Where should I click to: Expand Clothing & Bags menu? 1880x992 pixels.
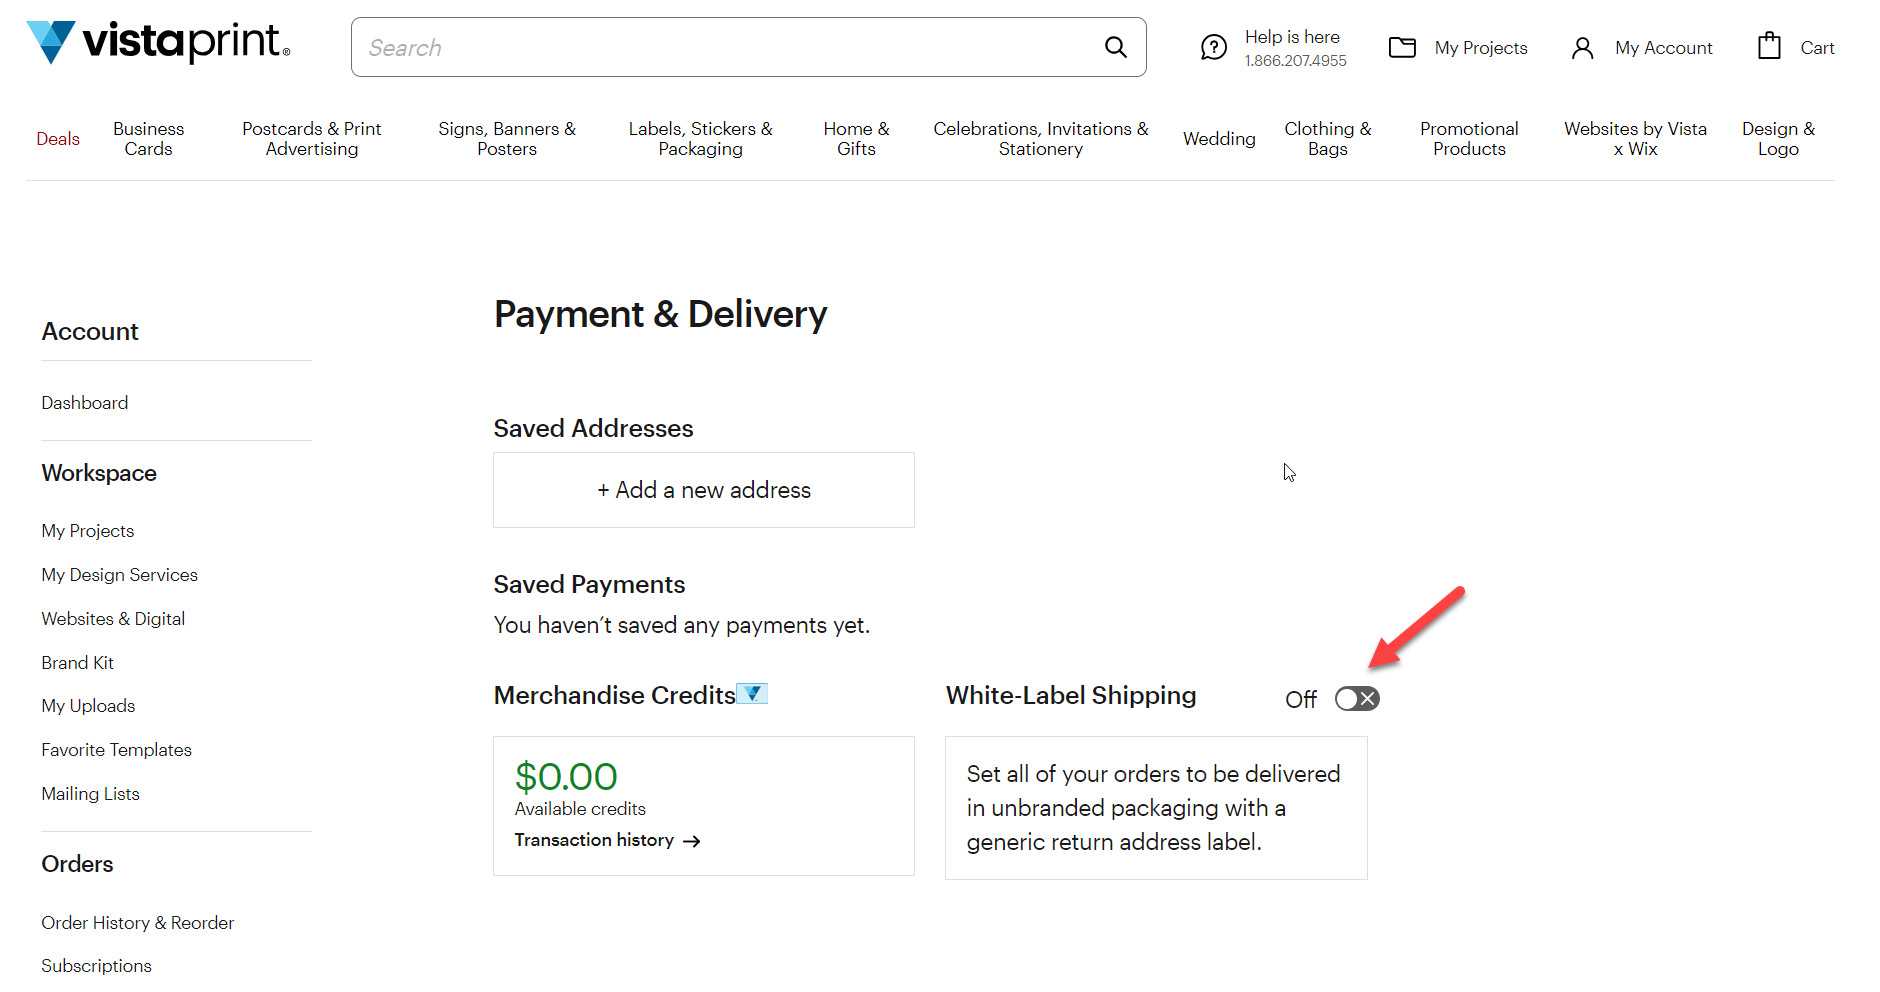click(x=1328, y=139)
